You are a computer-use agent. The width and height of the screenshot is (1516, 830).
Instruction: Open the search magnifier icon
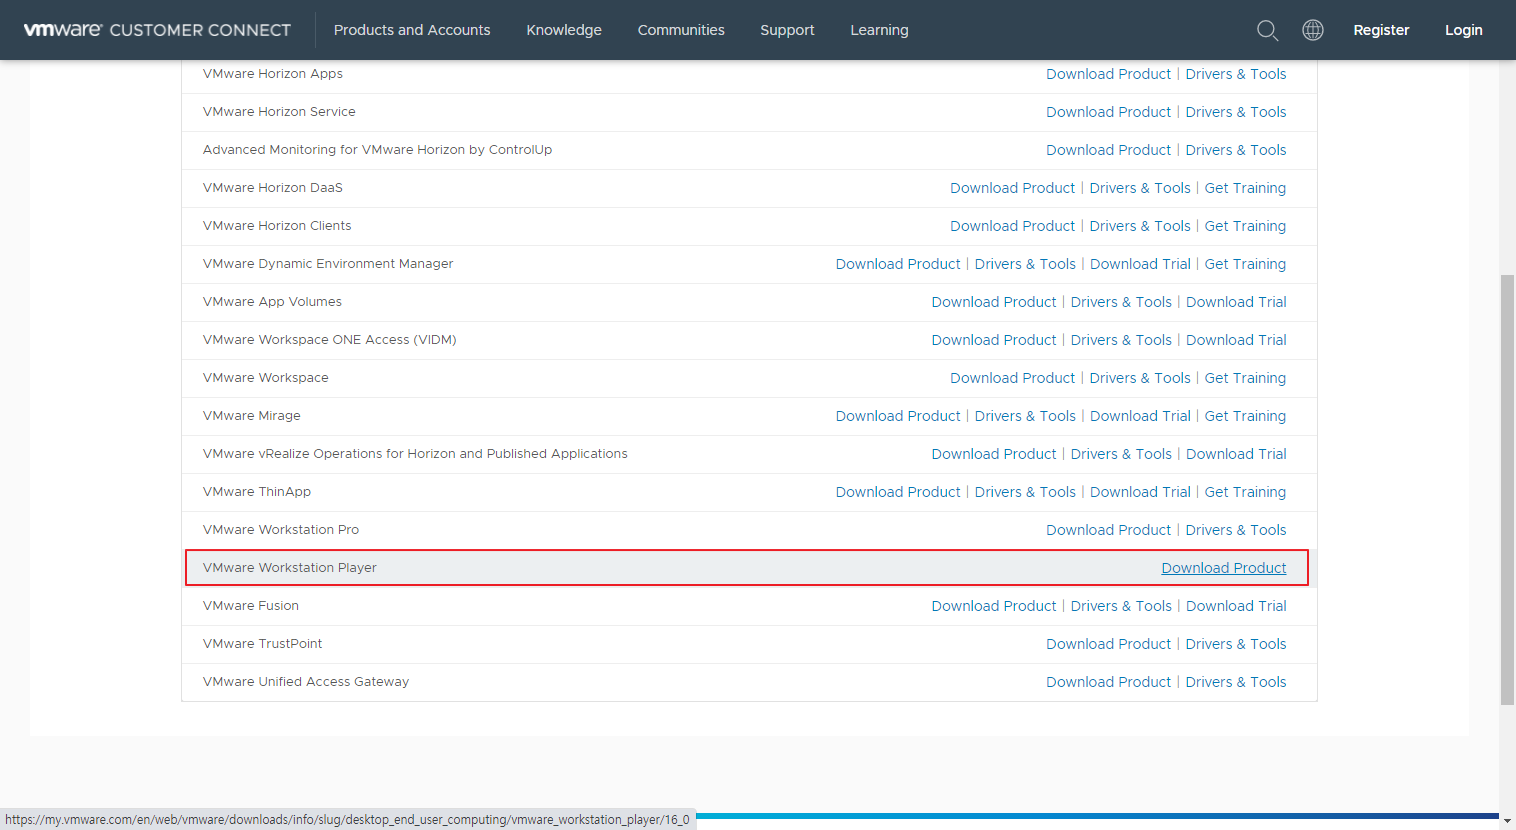(x=1267, y=30)
